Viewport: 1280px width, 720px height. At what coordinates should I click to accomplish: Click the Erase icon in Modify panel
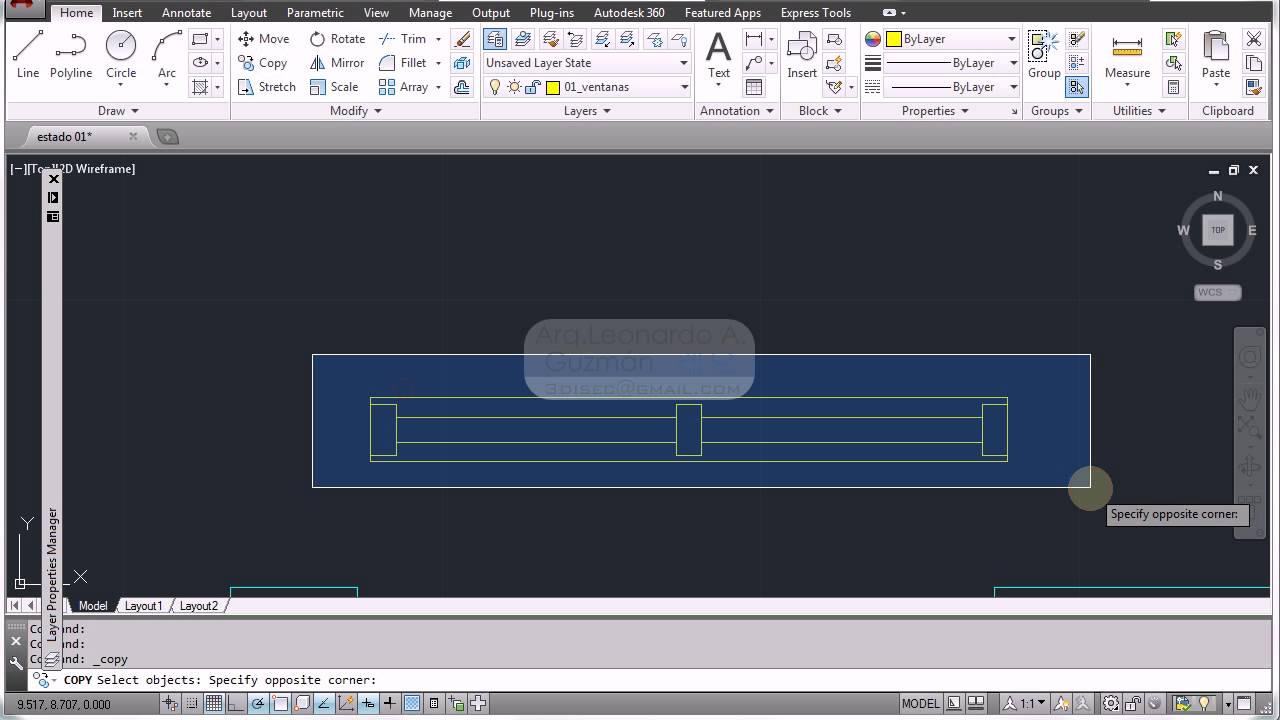(462, 39)
